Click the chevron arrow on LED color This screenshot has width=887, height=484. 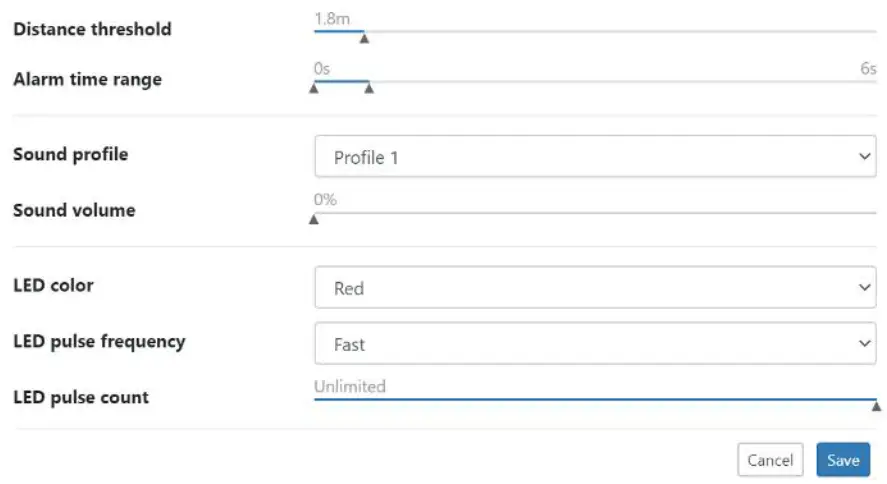(864, 288)
